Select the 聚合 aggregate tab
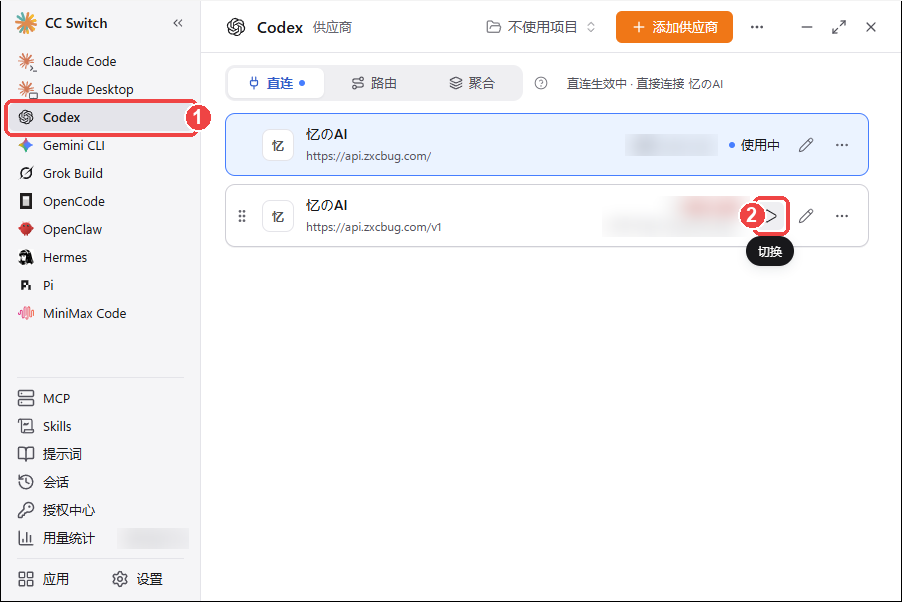Viewport: 902px width, 602px height. click(472, 83)
